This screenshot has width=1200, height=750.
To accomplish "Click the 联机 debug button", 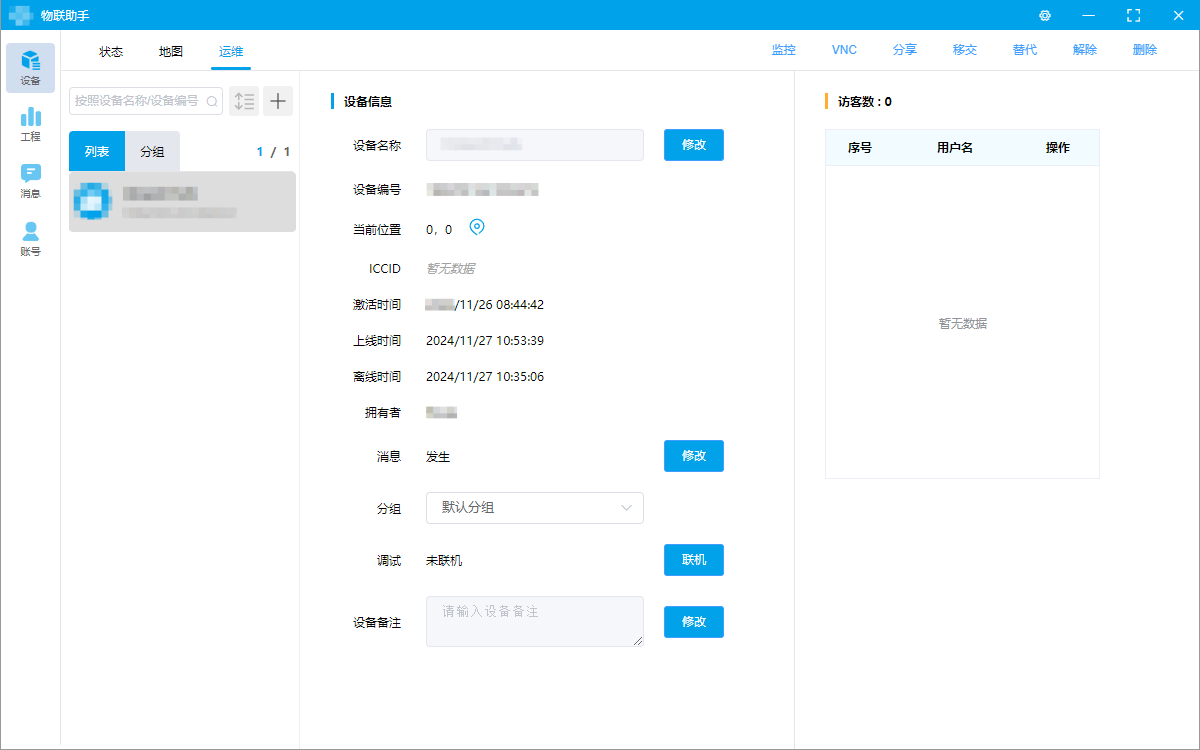I will tap(693, 560).
